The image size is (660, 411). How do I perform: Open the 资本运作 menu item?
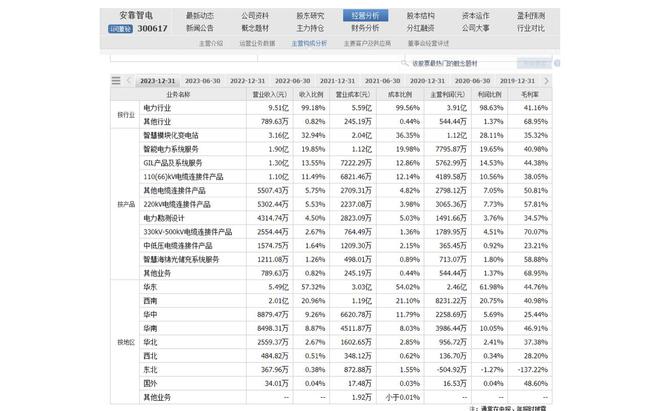(476, 16)
